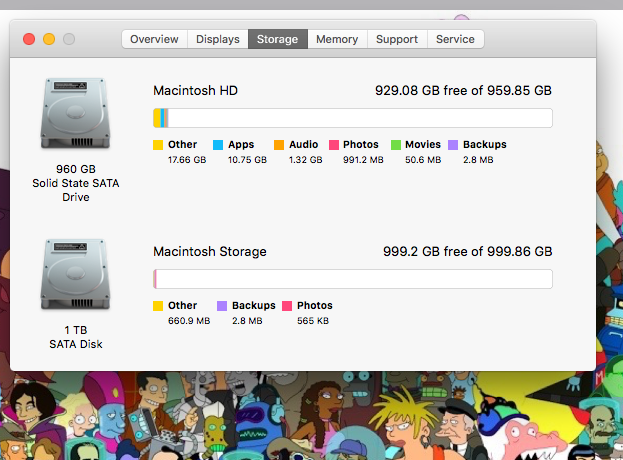The width and height of the screenshot is (623, 460).
Task: Click the pink Photos swatch for Macintosh Storage
Action: coord(287,305)
